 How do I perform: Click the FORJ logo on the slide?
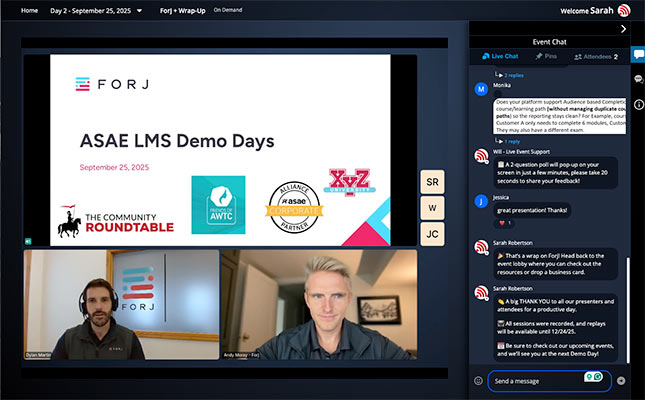pyautogui.click(x=112, y=84)
